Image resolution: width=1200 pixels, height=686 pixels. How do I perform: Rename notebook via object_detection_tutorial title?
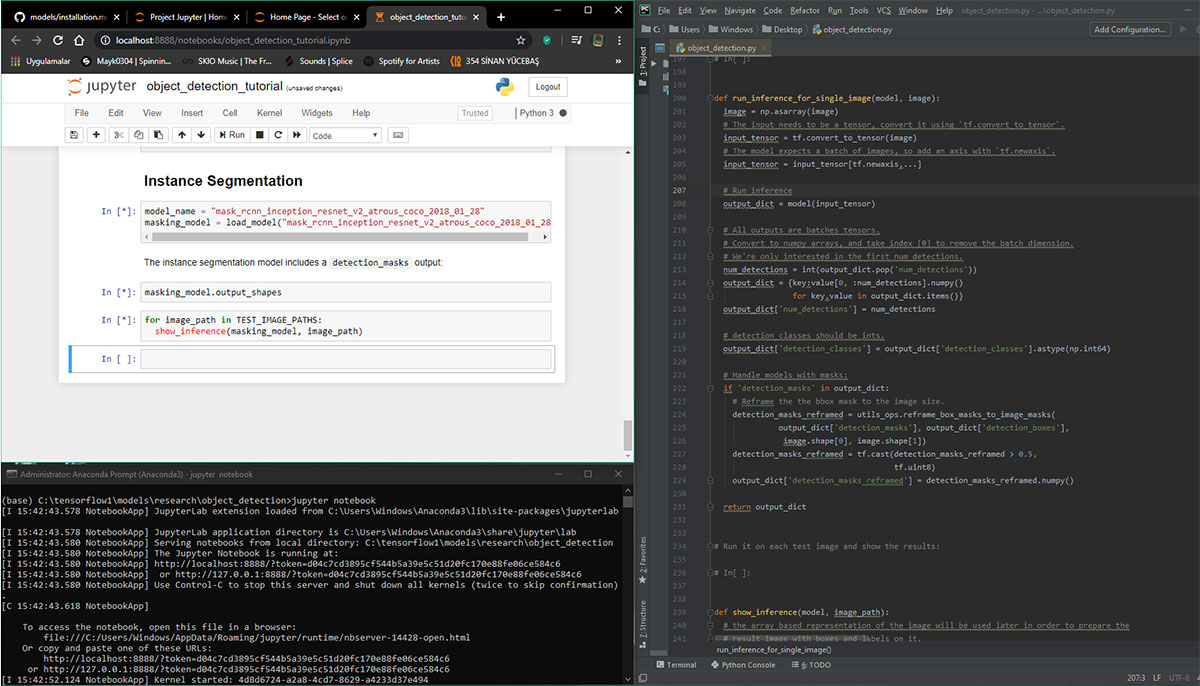click(x=213, y=87)
